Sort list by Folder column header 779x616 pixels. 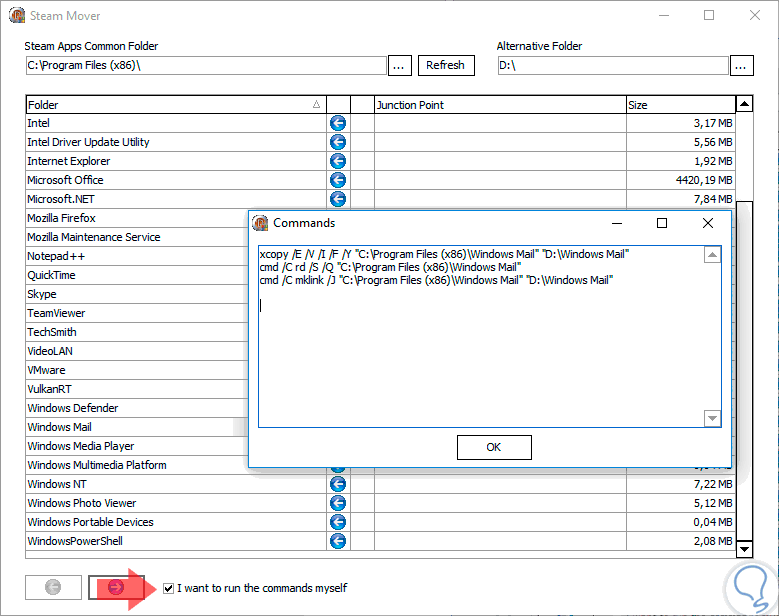tap(176, 105)
